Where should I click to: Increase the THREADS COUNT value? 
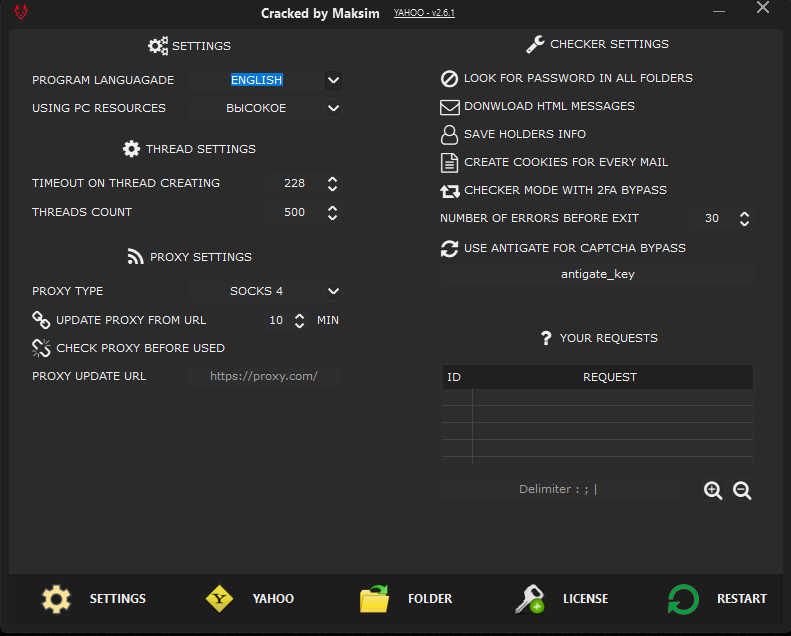pyautogui.click(x=332, y=208)
